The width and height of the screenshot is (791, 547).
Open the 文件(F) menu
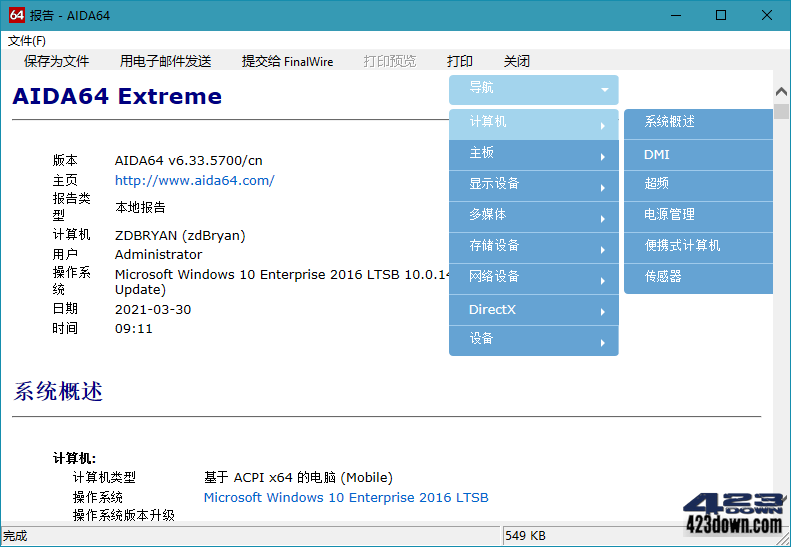point(27,41)
